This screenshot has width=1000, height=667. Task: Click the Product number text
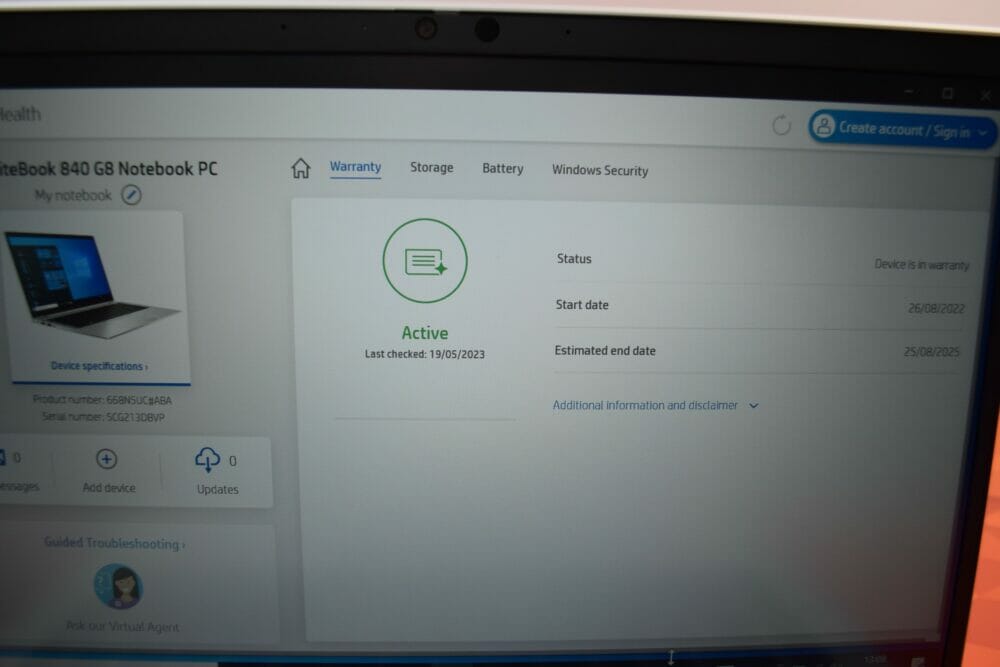[x=102, y=400]
